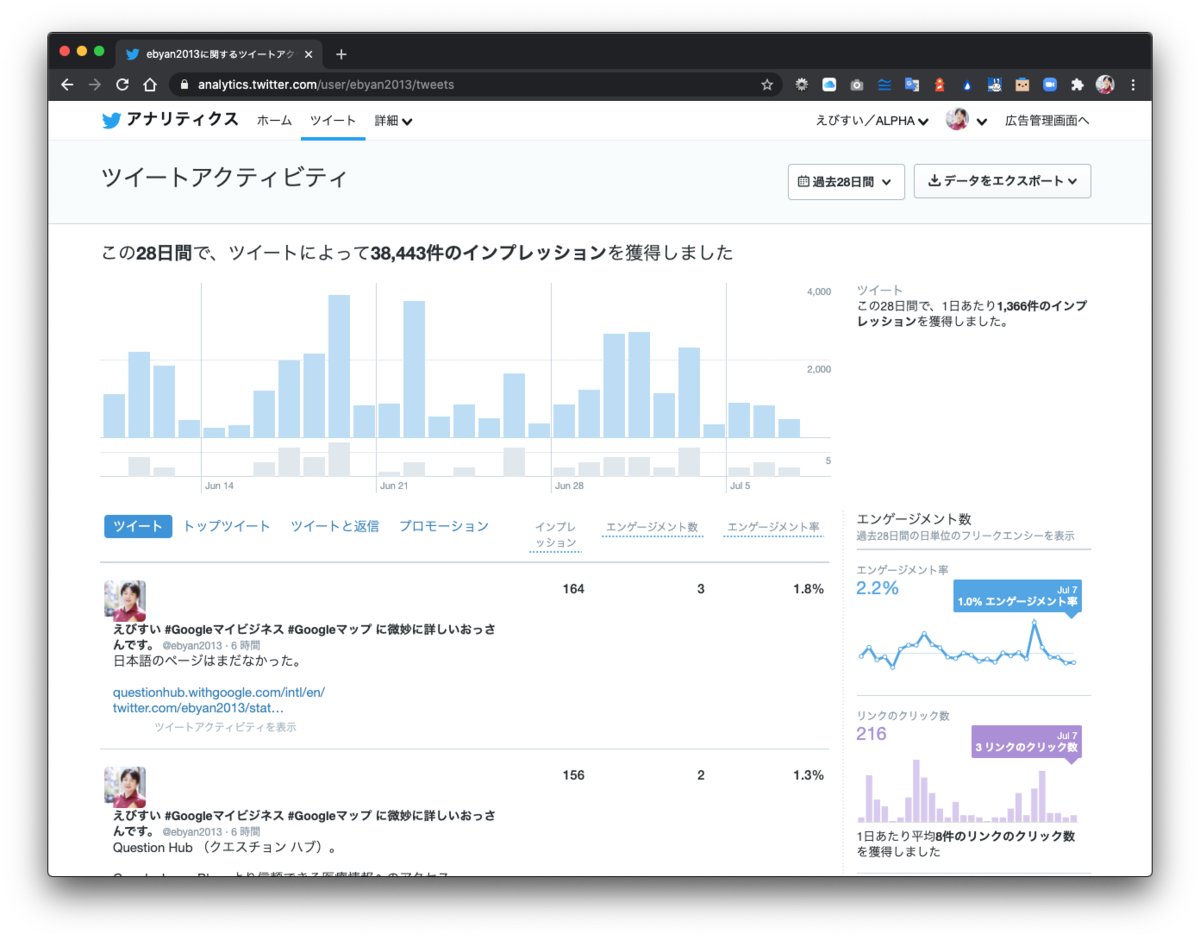
Task: Click the エンゲージメント数 column header
Action: (652, 527)
